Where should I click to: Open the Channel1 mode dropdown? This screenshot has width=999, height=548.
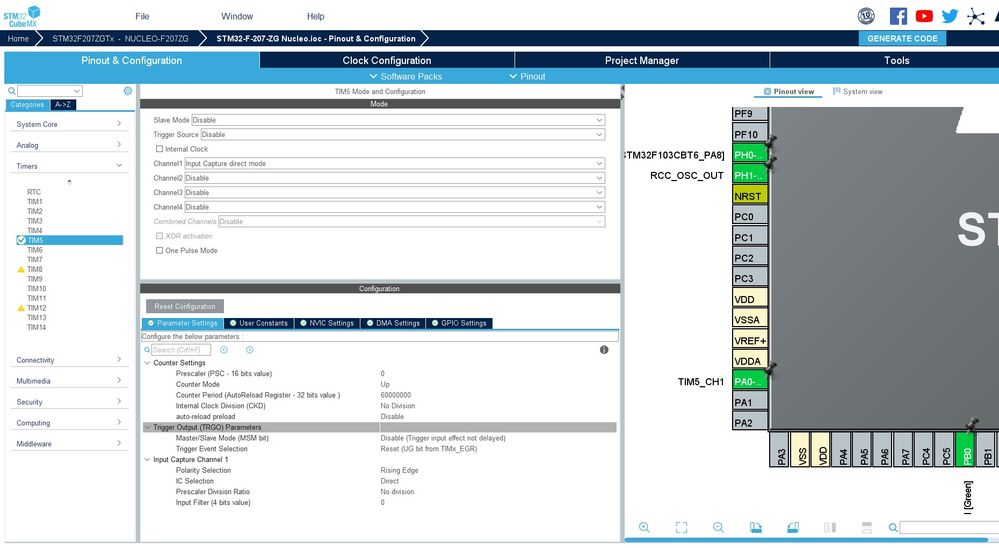click(394, 164)
